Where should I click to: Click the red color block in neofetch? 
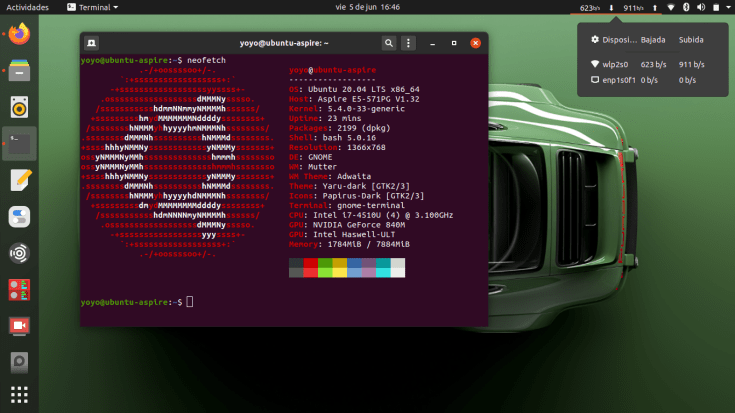(x=311, y=272)
